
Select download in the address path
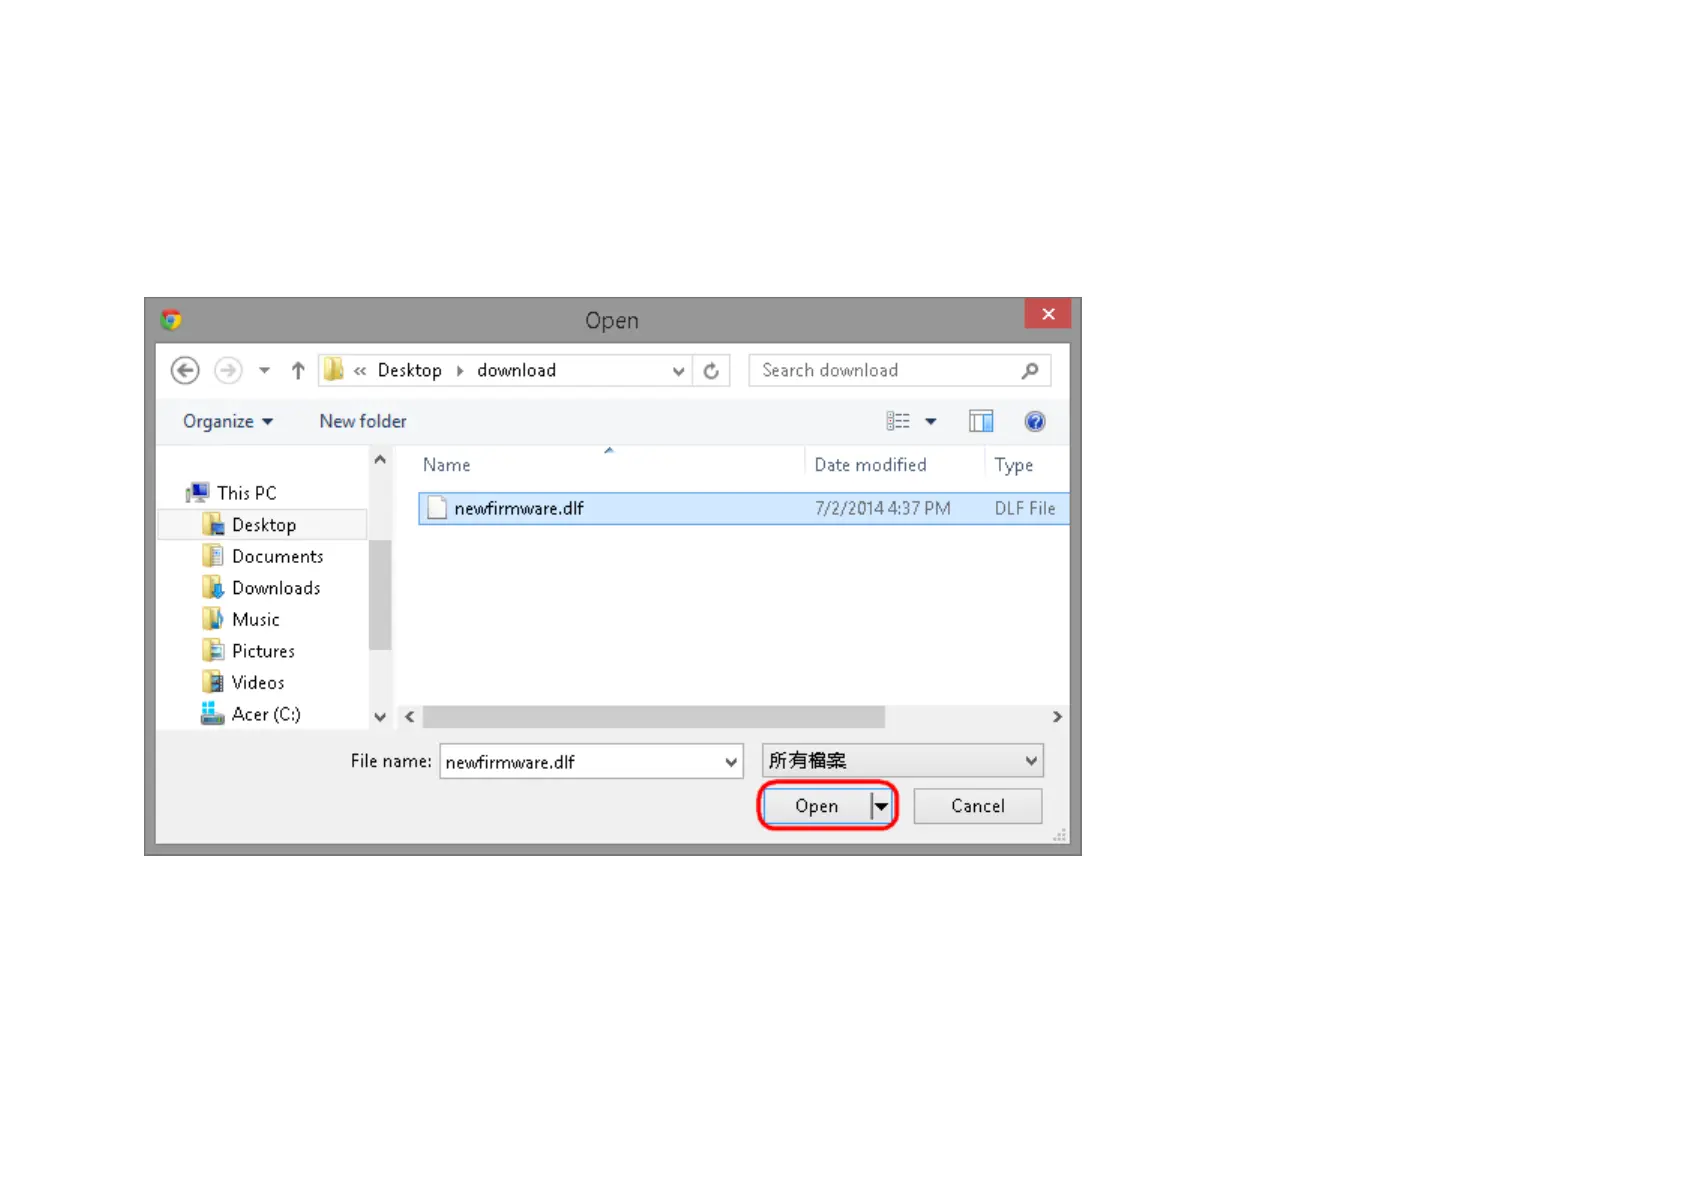(516, 370)
